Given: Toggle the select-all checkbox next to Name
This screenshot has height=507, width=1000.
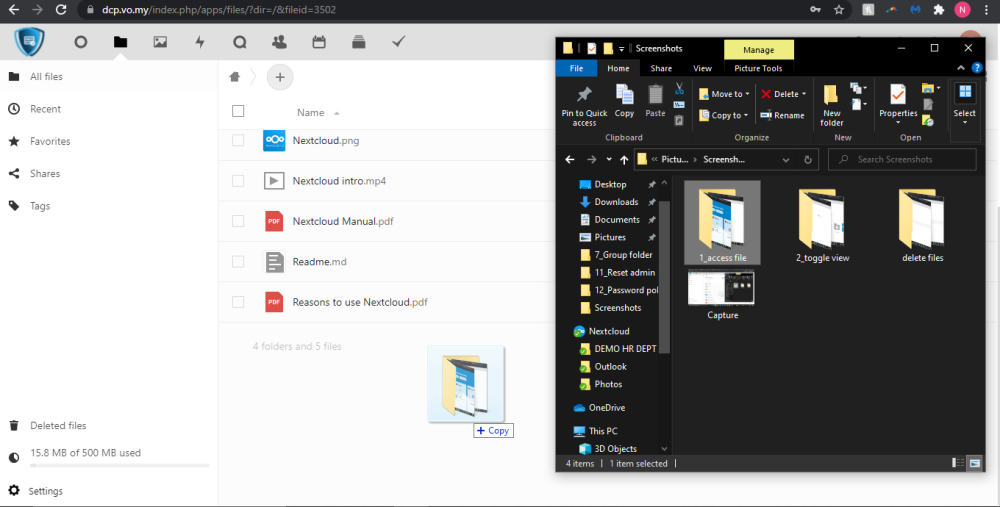Looking at the screenshot, I should (x=238, y=112).
